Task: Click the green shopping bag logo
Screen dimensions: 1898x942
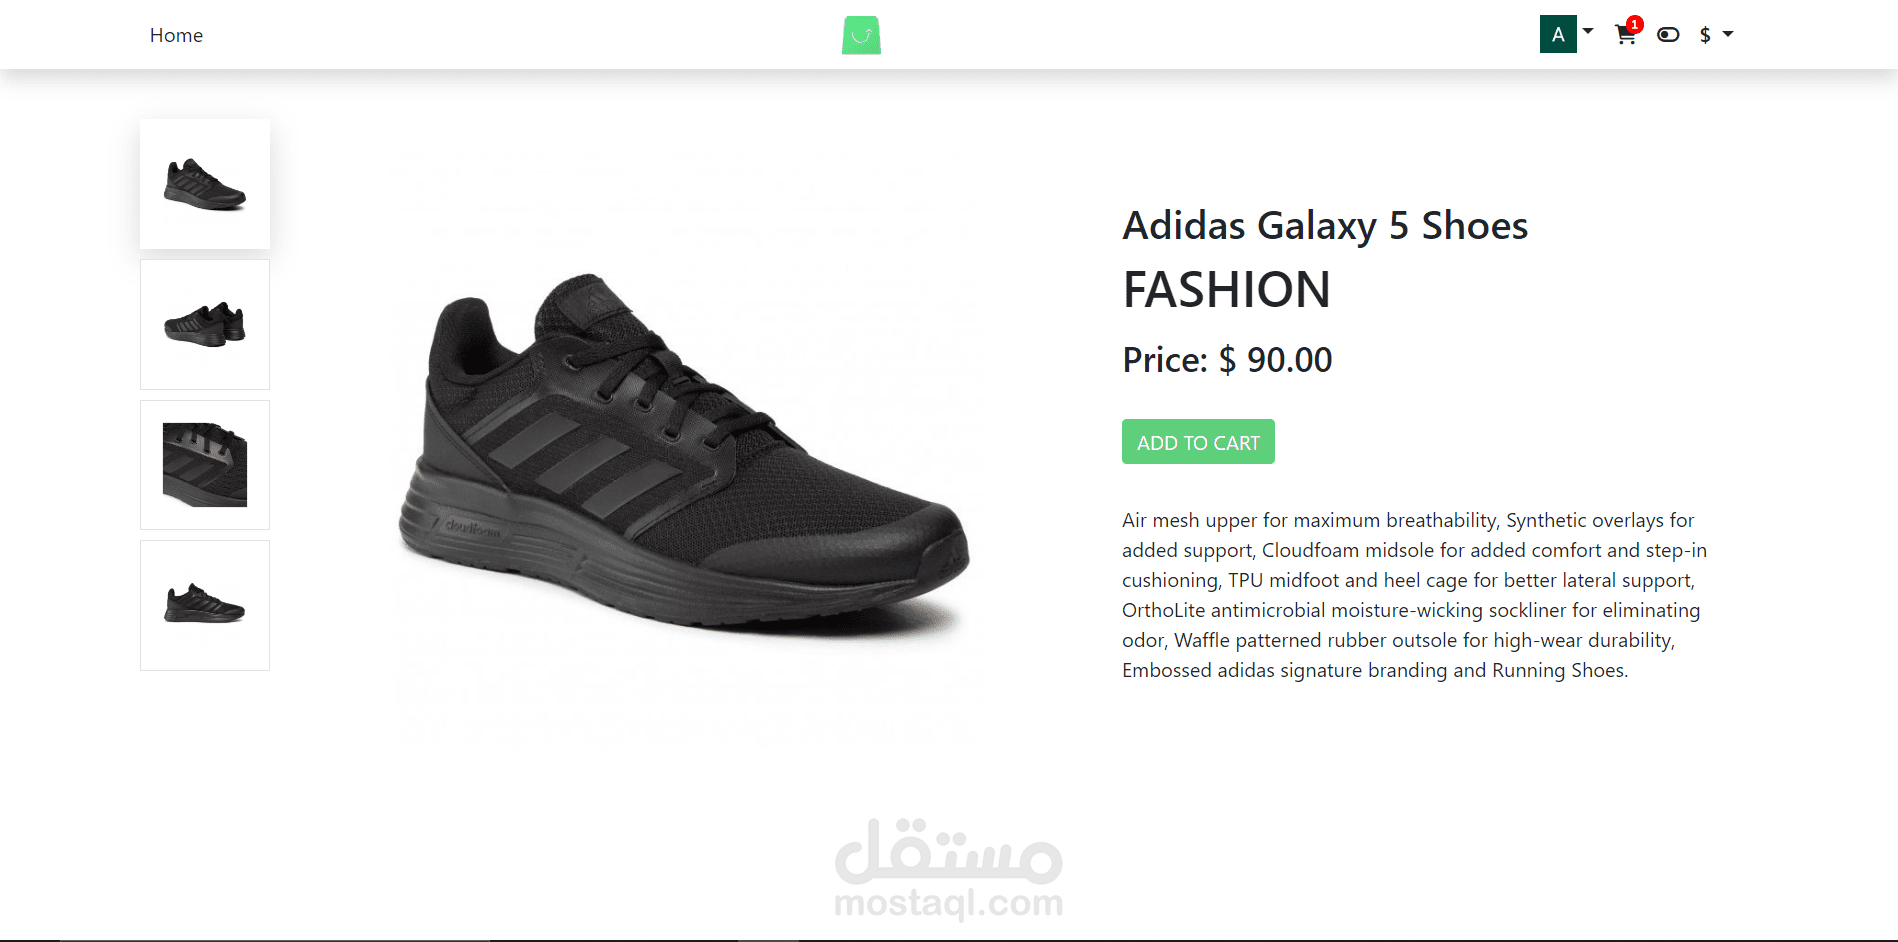Action: click(x=861, y=35)
